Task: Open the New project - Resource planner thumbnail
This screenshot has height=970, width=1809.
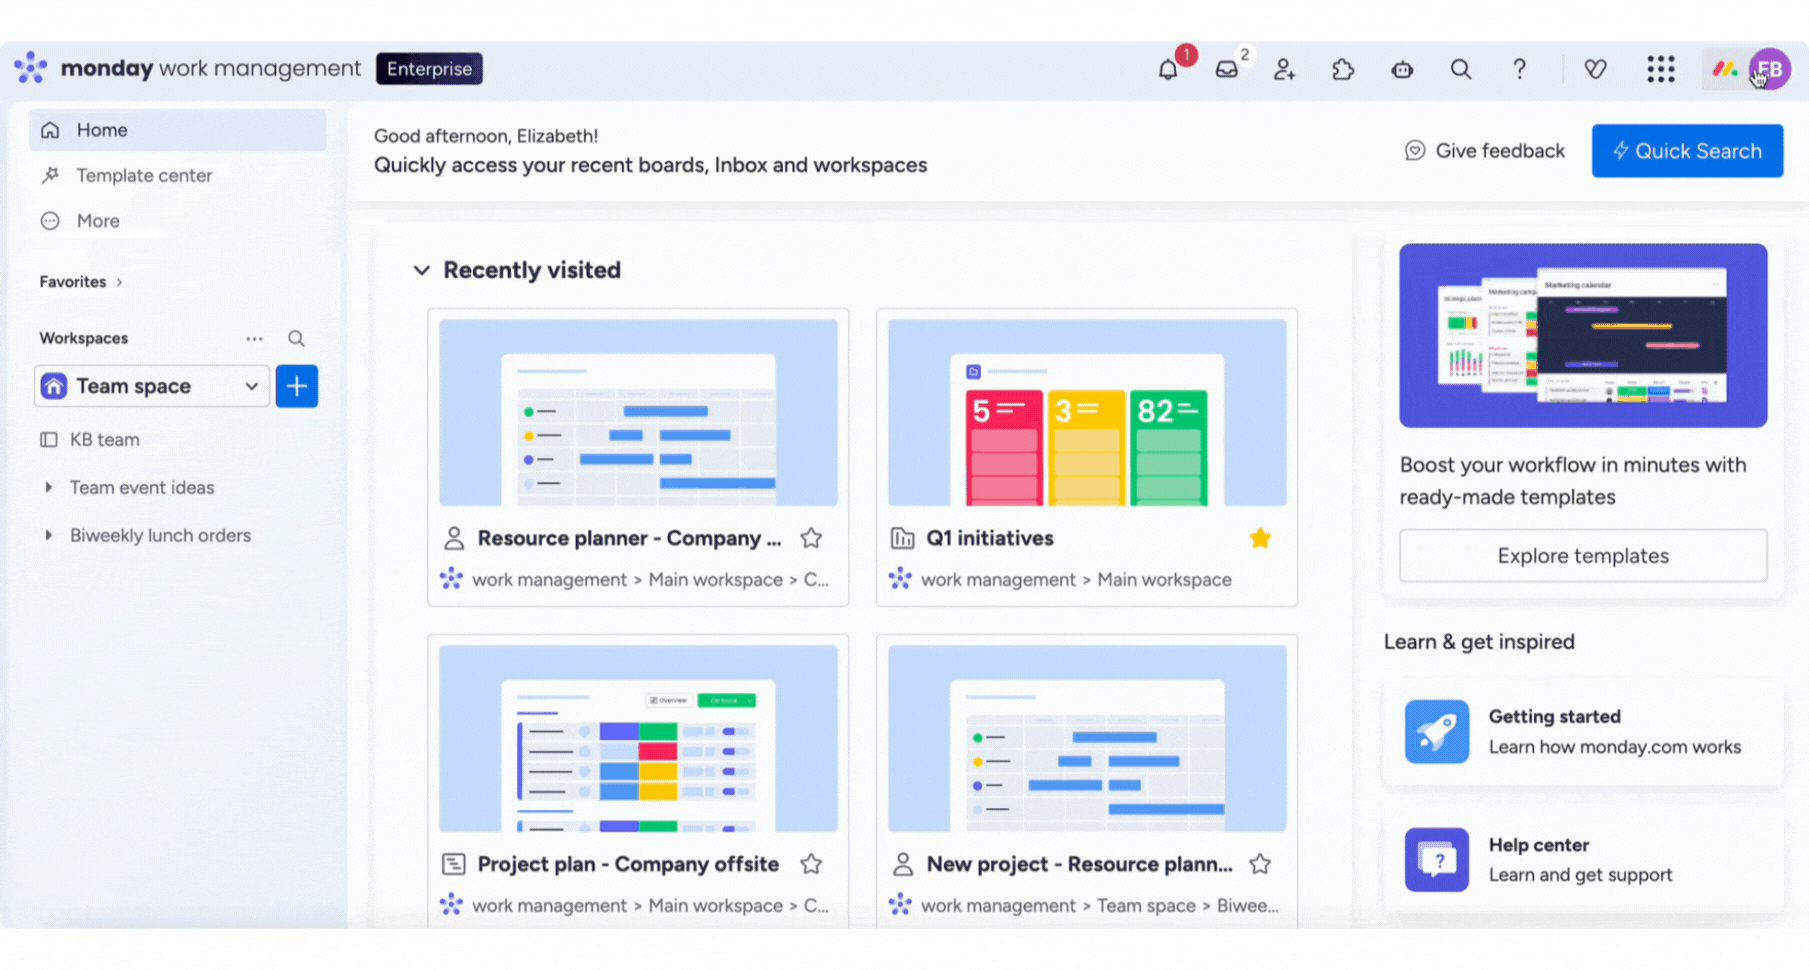Action: pos(1087,738)
